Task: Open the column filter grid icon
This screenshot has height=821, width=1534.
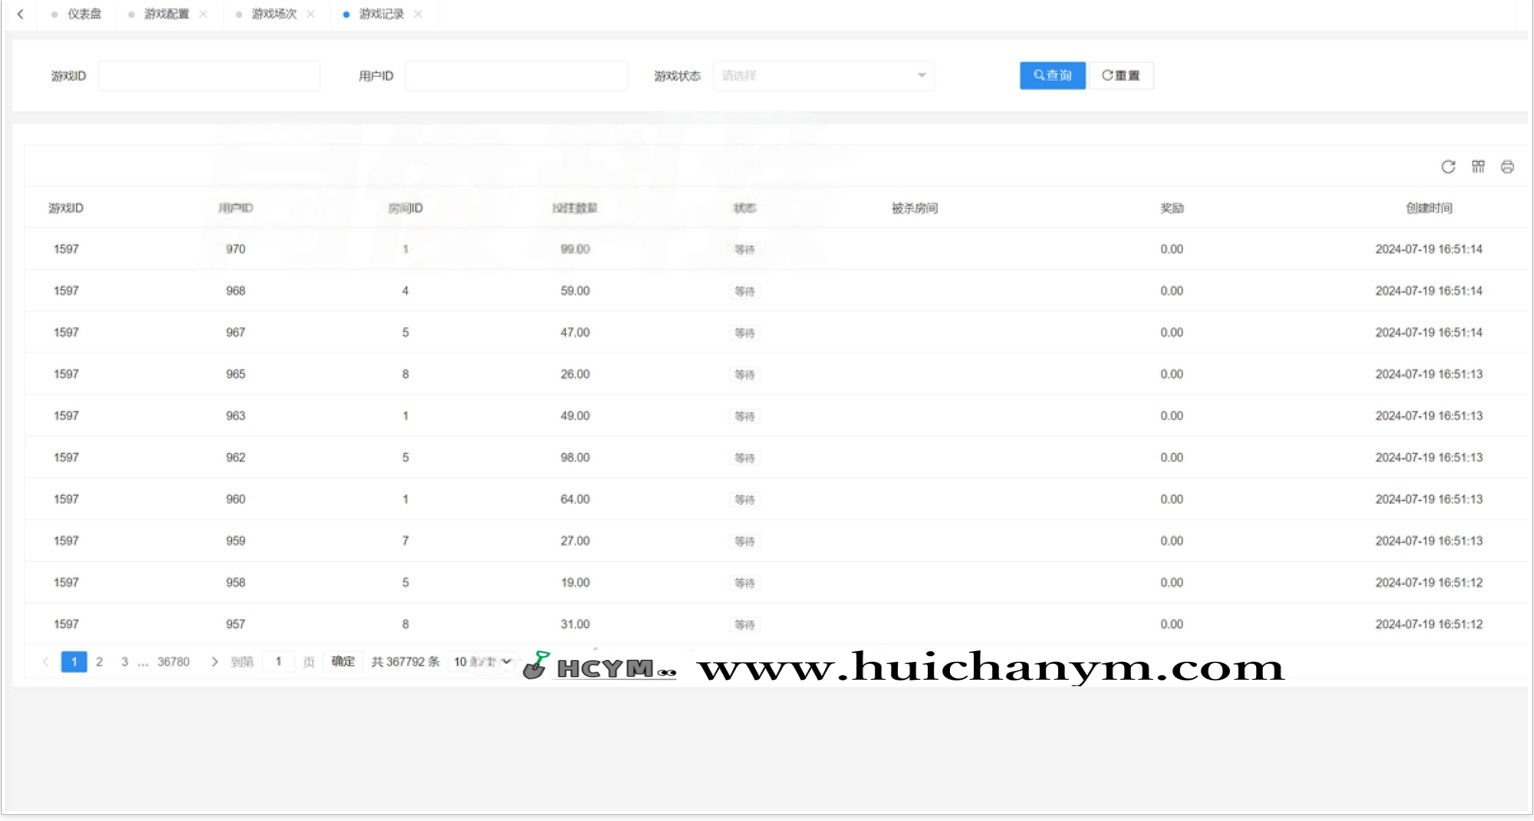Action: point(1478,167)
